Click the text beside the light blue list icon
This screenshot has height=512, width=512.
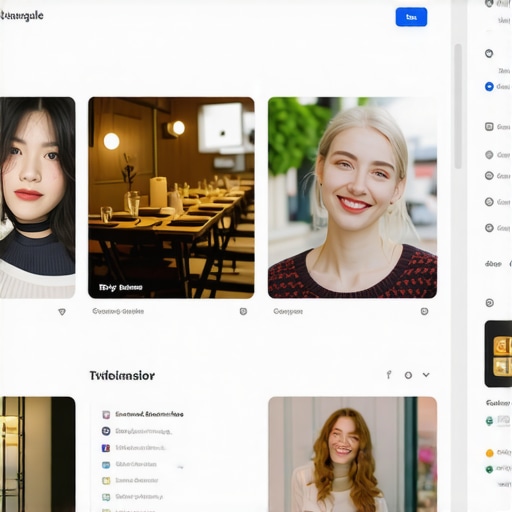click(136, 464)
